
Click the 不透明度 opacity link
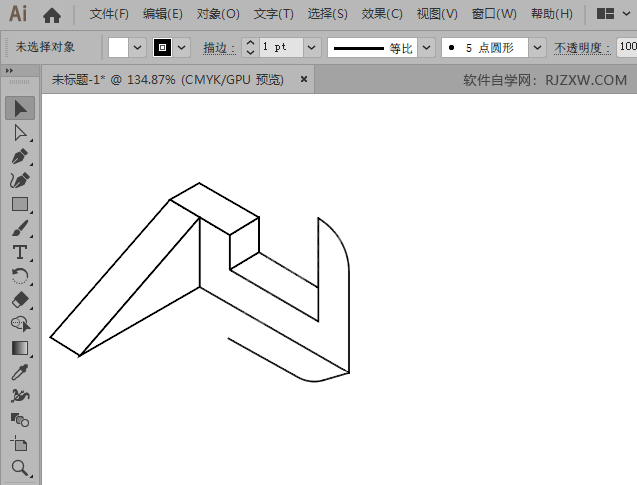[583, 48]
